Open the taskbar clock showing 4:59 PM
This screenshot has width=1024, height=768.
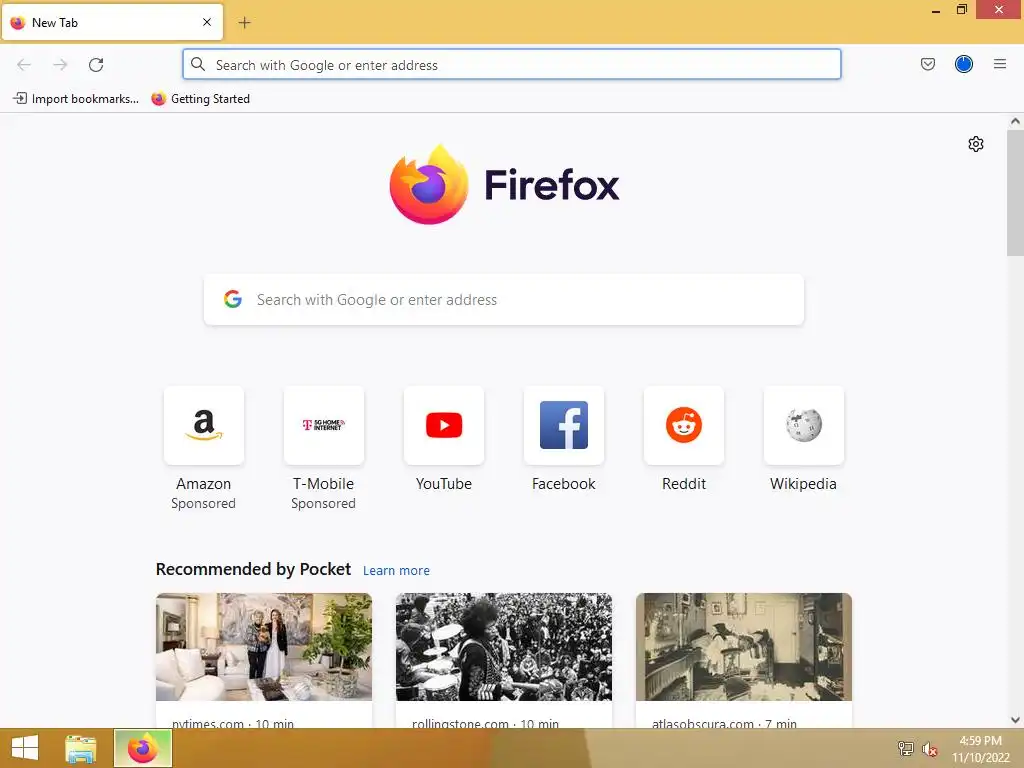coord(980,749)
